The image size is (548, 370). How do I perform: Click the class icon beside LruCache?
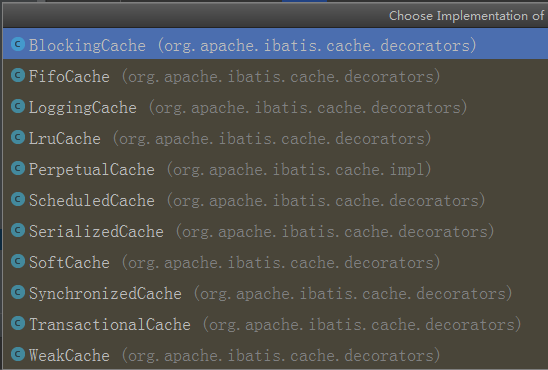(18, 137)
